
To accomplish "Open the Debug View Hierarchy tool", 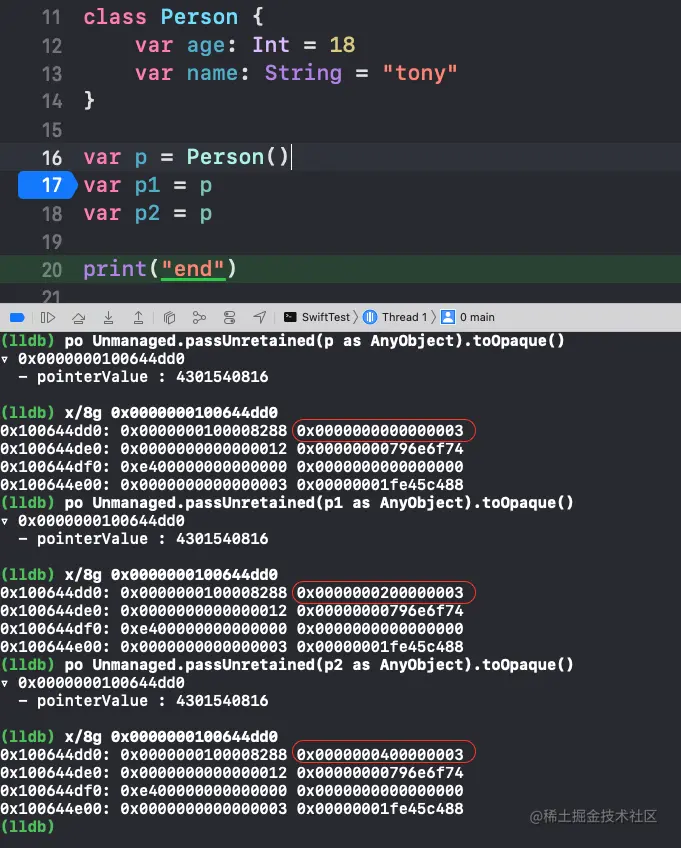I will tap(169, 317).
